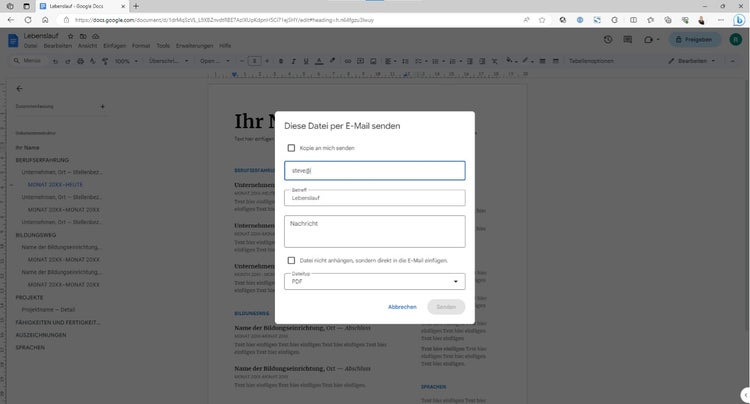Image resolution: width=750 pixels, height=404 pixels.
Task: Focus the recipient field containing 'steve@'
Action: coord(375,170)
